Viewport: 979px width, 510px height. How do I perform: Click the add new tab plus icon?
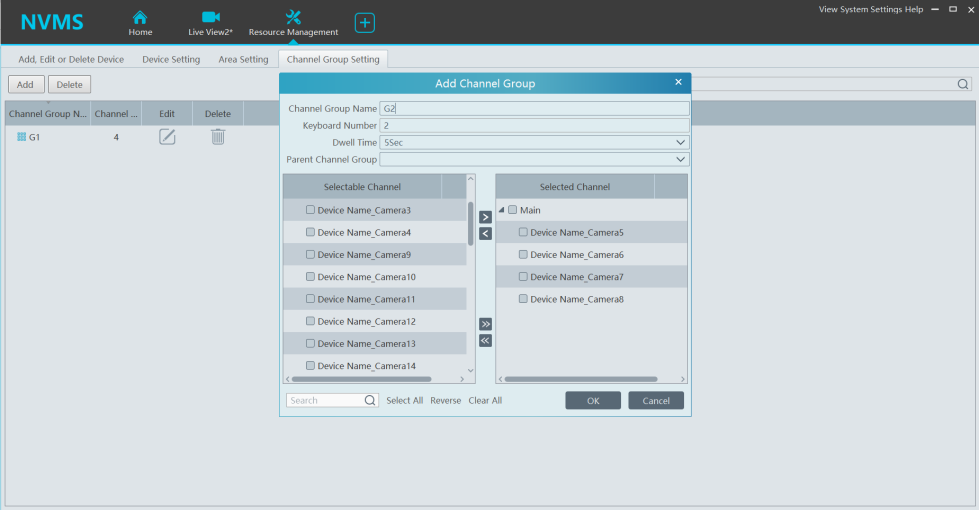click(x=365, y=22)
